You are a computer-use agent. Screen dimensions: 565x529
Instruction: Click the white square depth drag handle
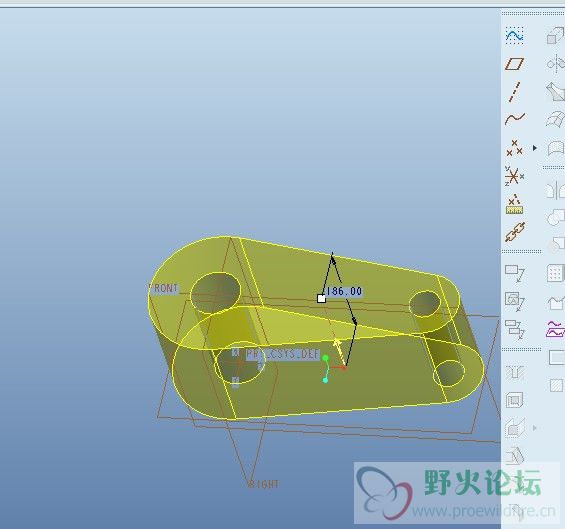tap(321, 299)
